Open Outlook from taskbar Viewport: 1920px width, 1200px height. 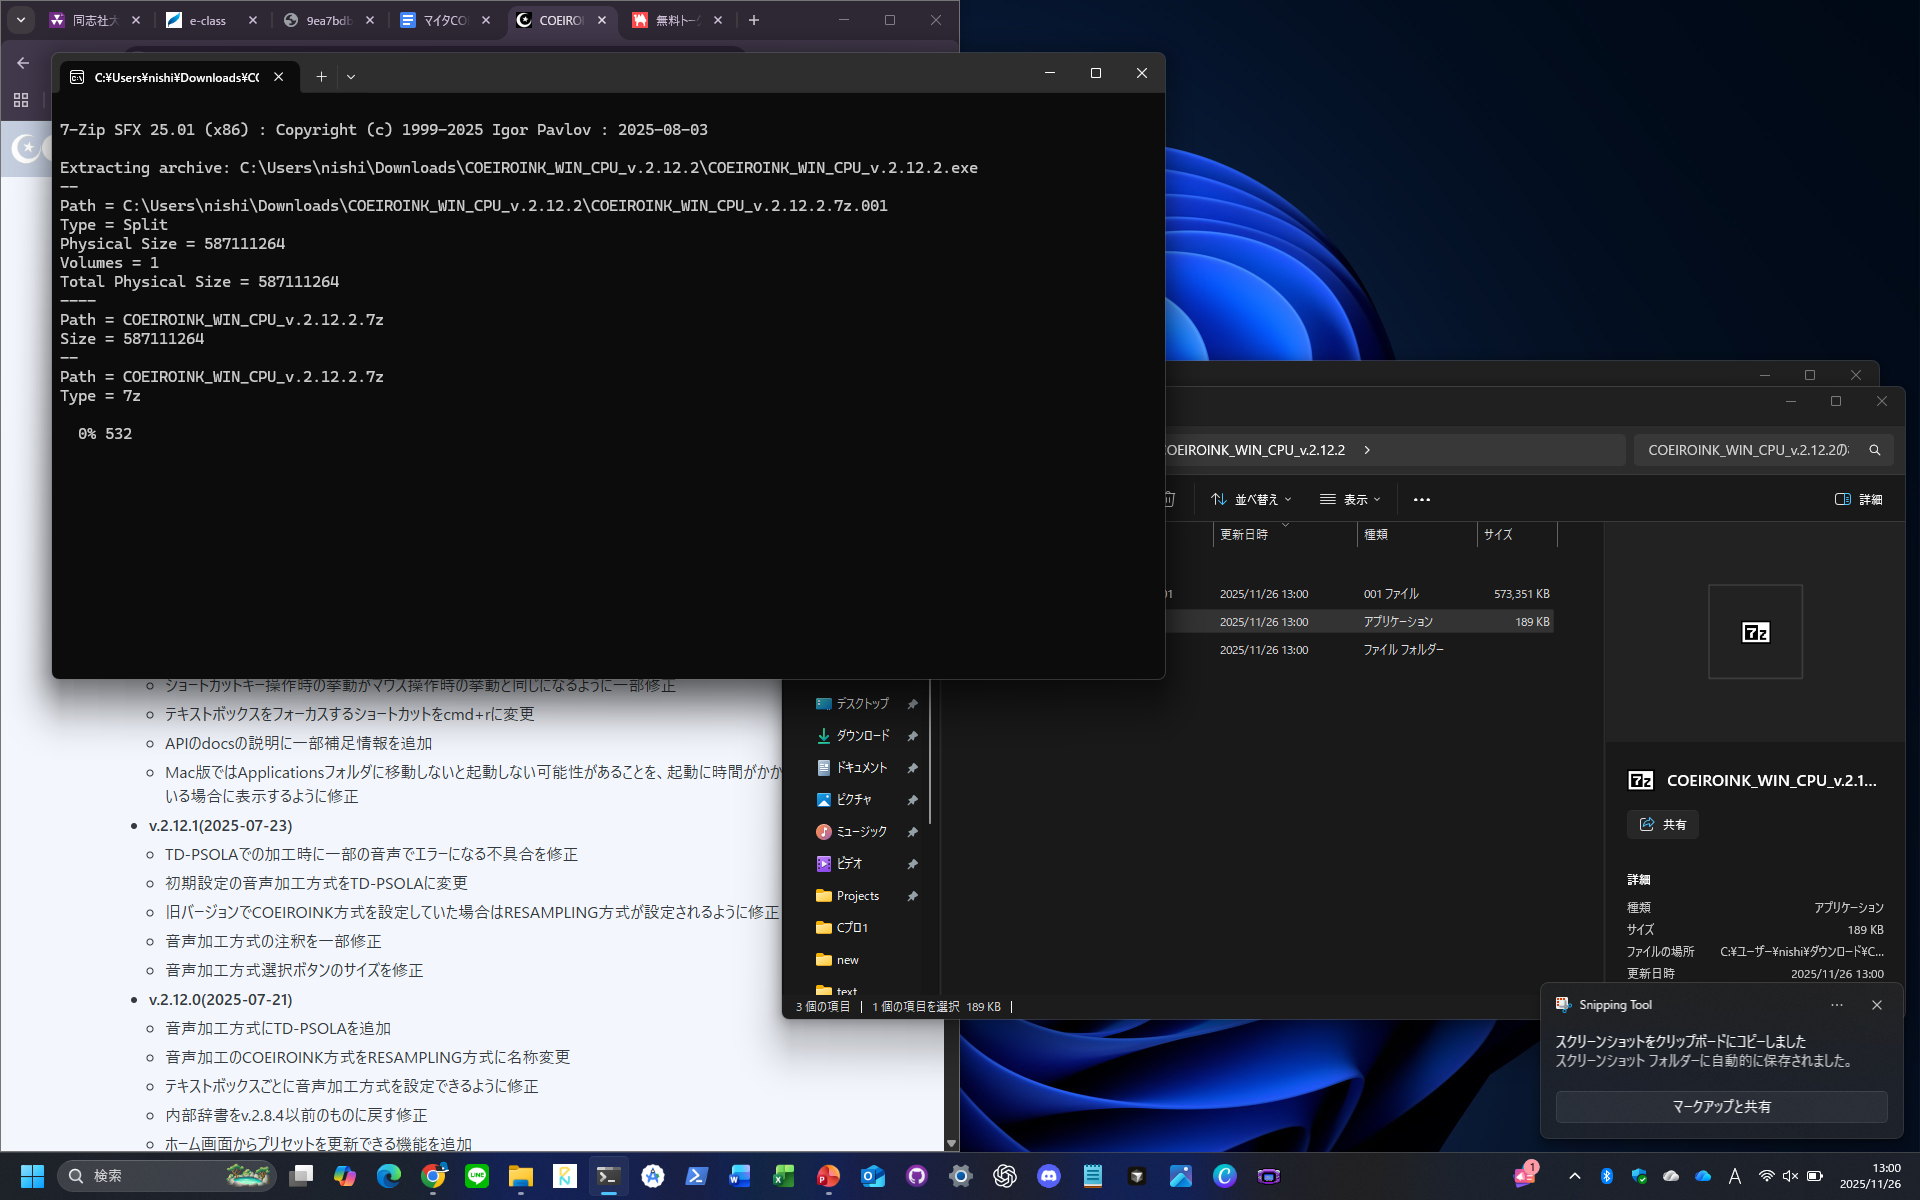[x=873, y=1176]
